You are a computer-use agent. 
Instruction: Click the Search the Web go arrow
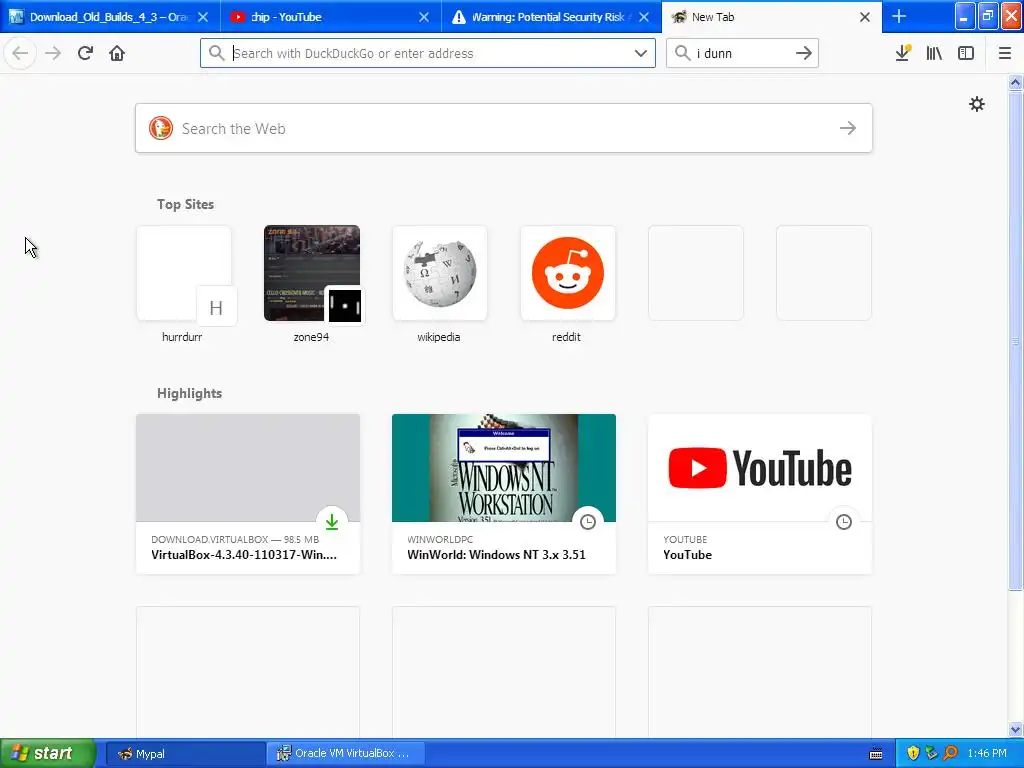[848, 128]
